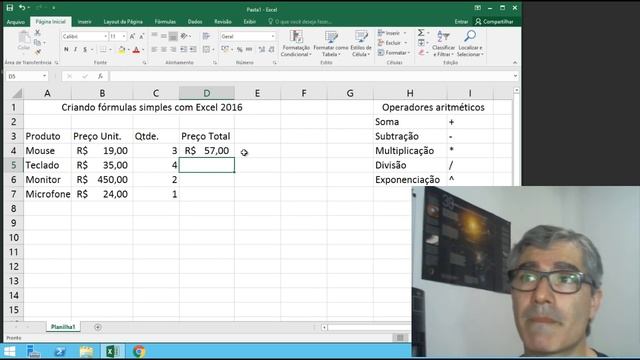Decrease font size with smaller A
The image size is (640, 360).
pyautogui.click(x=141, y=36)
